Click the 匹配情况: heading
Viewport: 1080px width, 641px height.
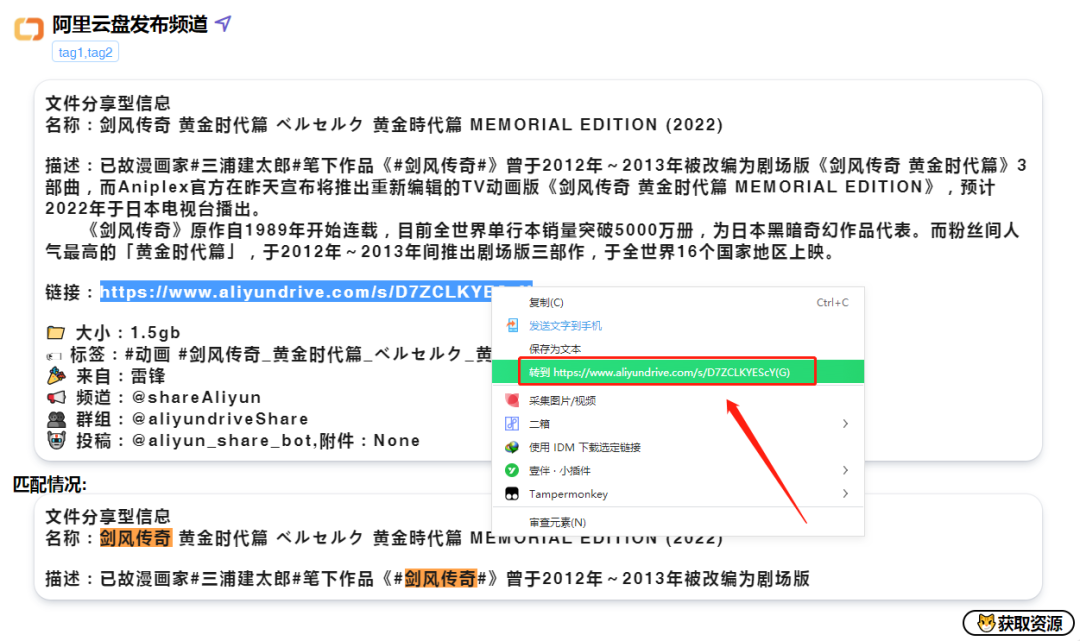[x=50, y=485]
